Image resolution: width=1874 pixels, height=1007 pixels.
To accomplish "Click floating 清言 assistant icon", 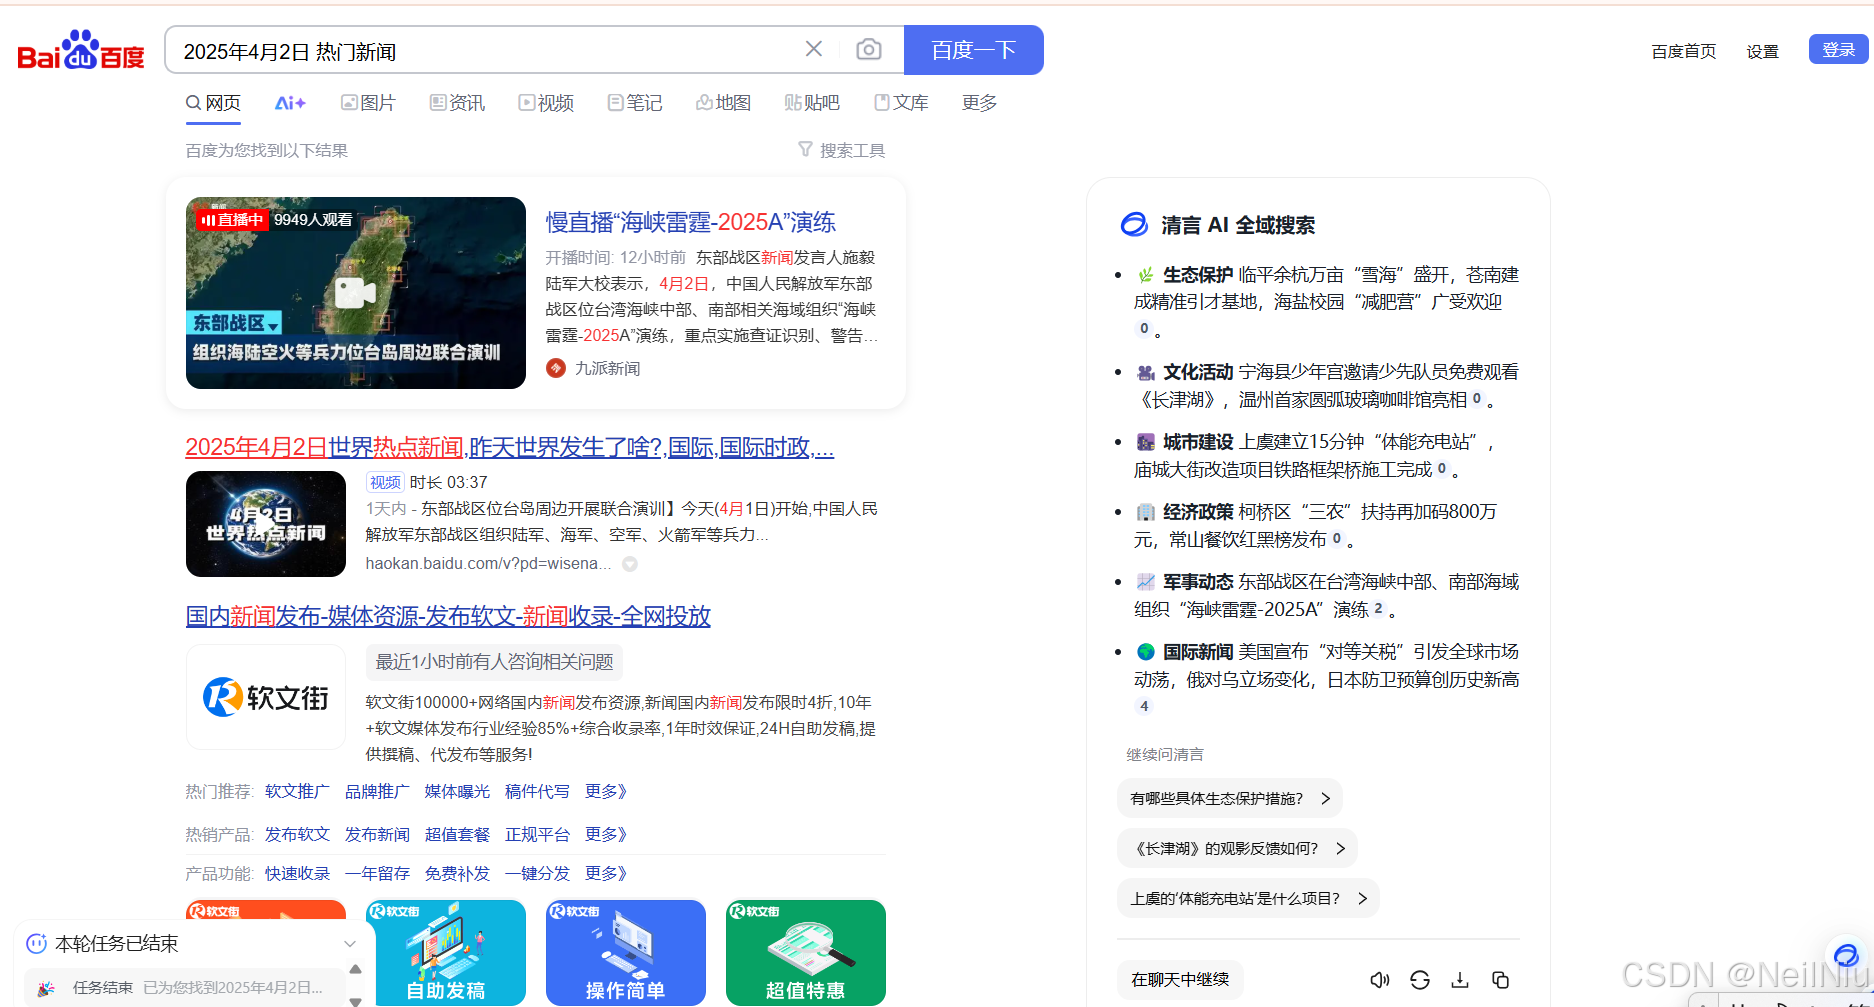I will 1846,954.
